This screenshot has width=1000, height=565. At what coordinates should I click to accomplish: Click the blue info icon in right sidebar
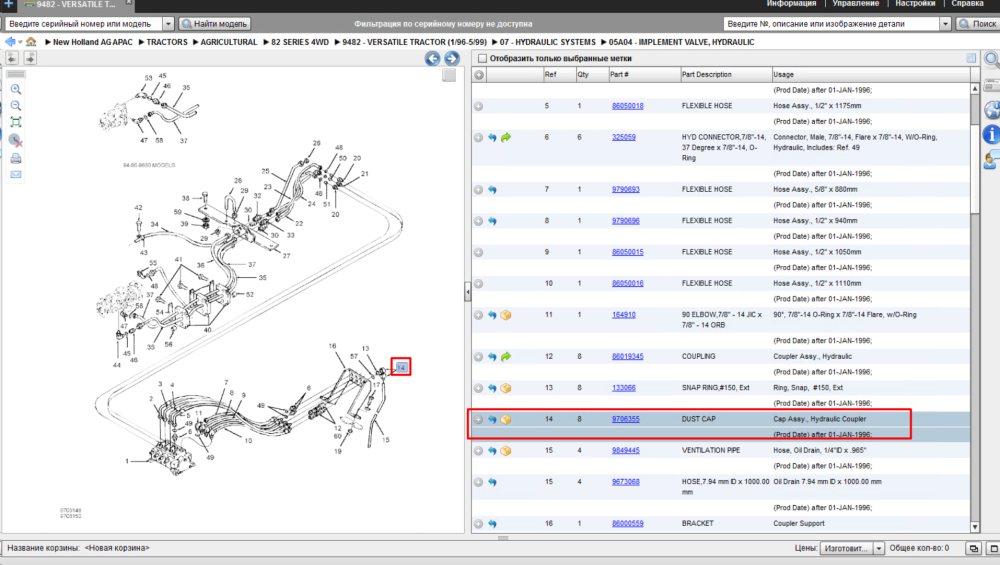click(992, 134)
